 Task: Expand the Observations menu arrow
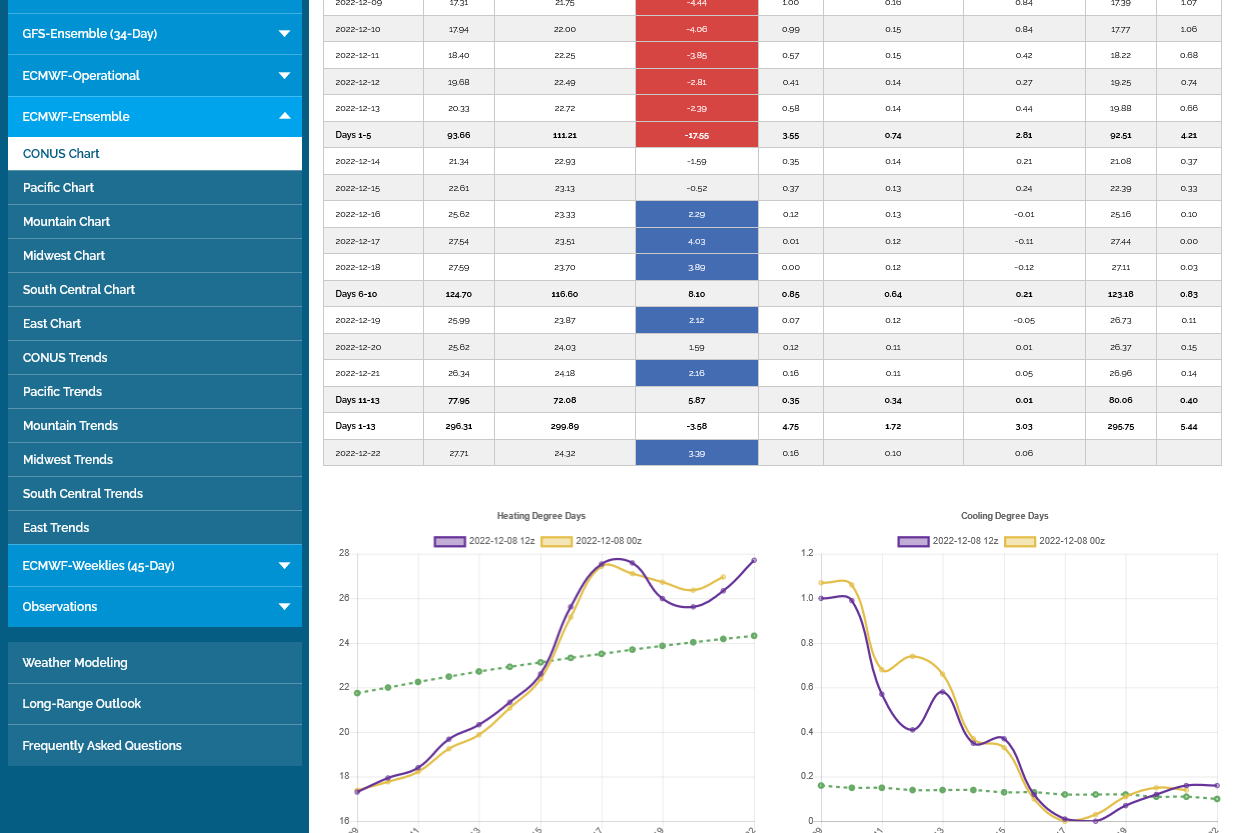tap(284, 607)
